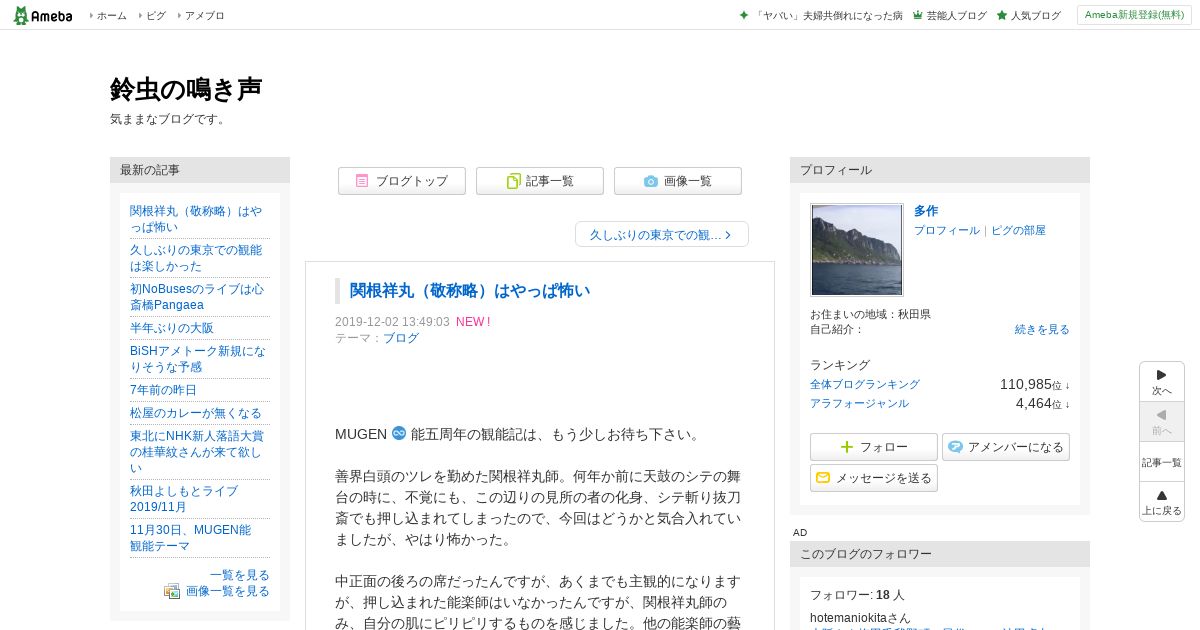The width and height of the screenshot is (1200, 630).
Task: Open sidebar article 関根祥丸（敬称略）はやっぱ怖い
Action: point(196,219)
